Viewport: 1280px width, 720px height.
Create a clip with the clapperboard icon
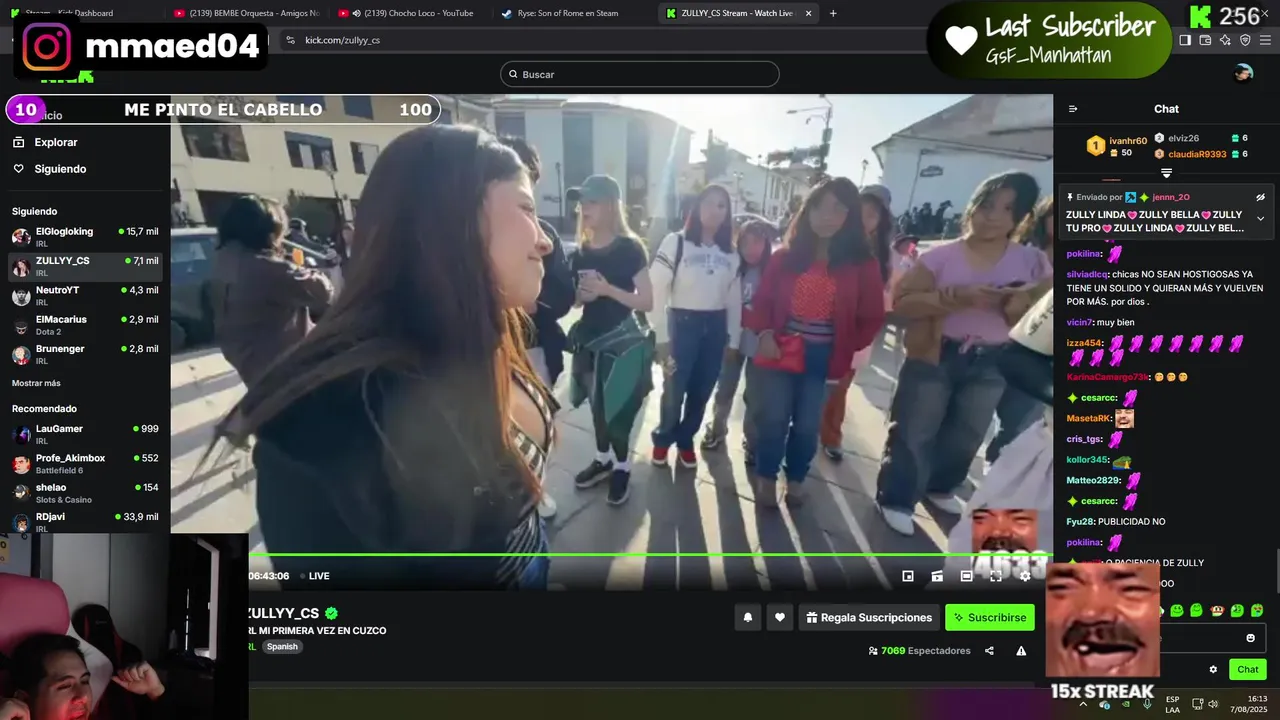click(937, 576)
